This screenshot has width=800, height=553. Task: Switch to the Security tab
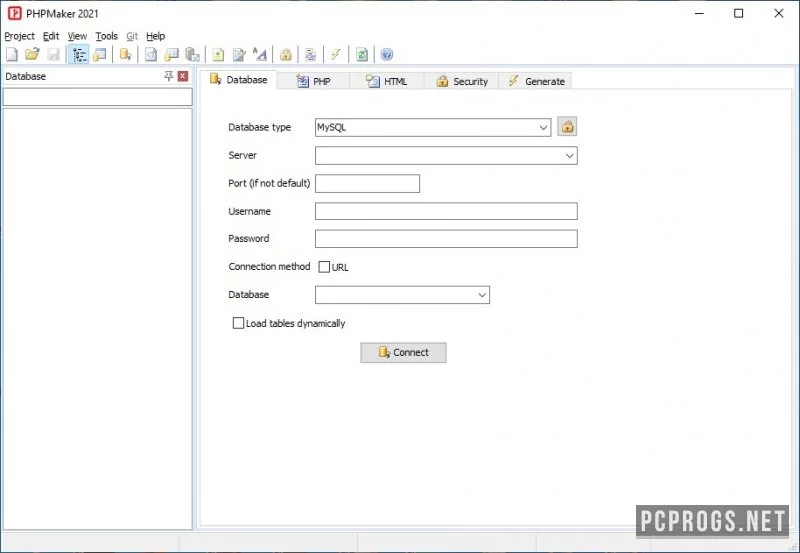coord(462,81)
